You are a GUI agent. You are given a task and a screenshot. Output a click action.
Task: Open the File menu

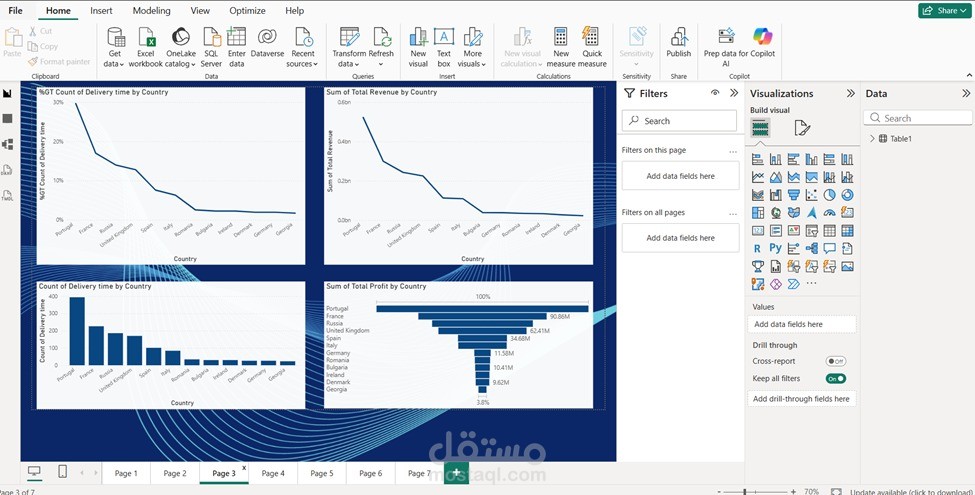(16, 11)
